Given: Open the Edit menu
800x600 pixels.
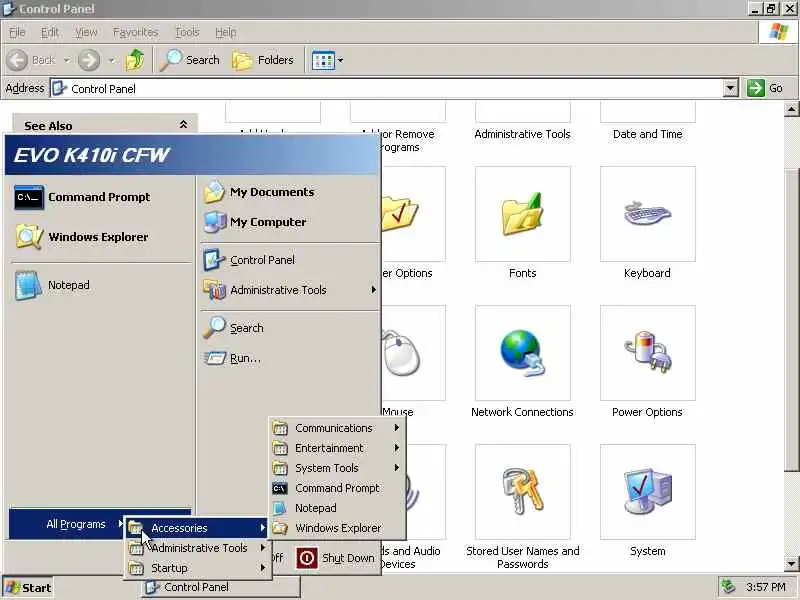Looking at the screenshot, I should (x=49, y=32).
